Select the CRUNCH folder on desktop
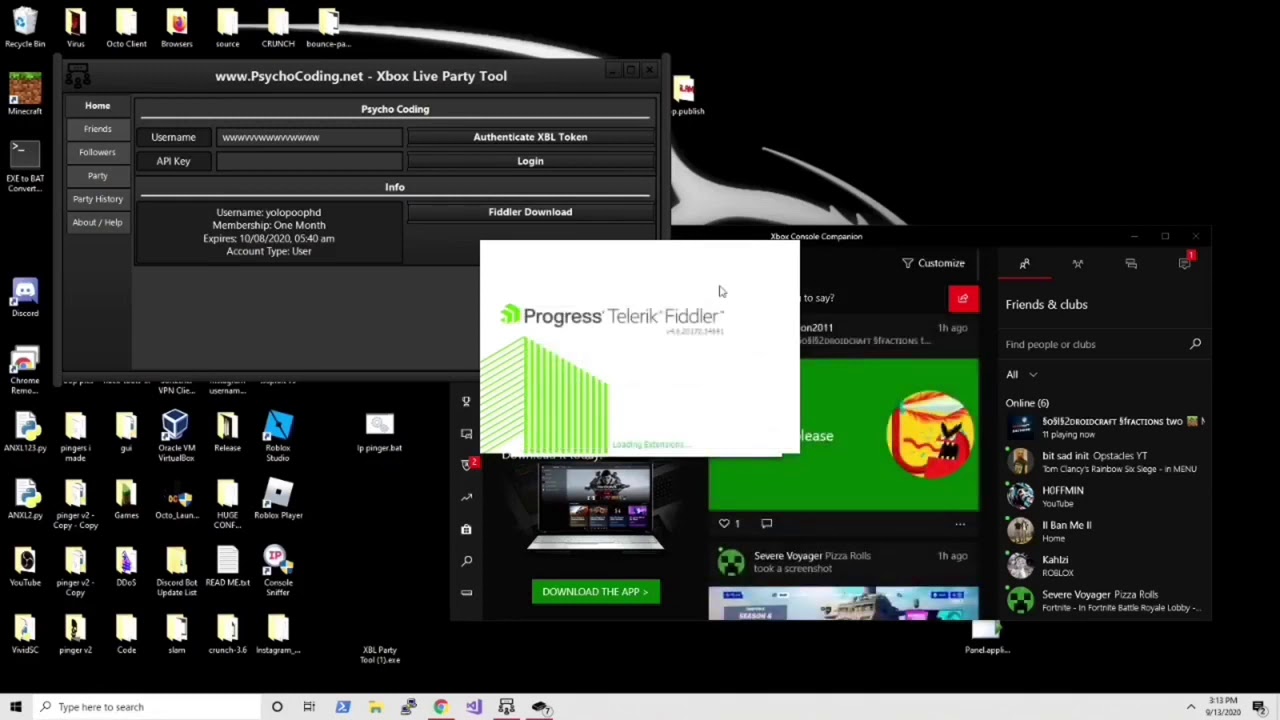Screen dimensions: 1280x720 (278, 28)
